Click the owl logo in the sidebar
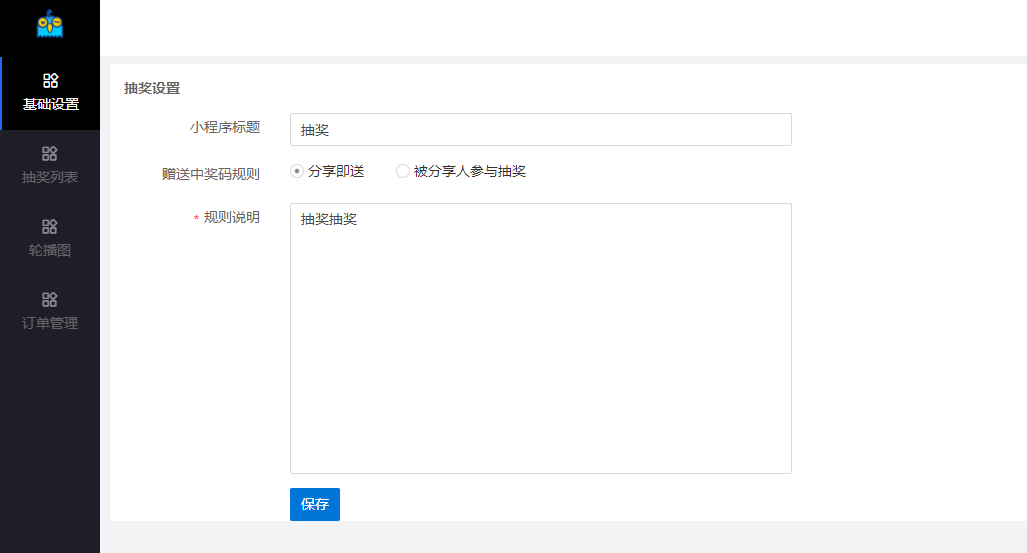The width and height of the screenshot is (1027, 553). [50, 24]
